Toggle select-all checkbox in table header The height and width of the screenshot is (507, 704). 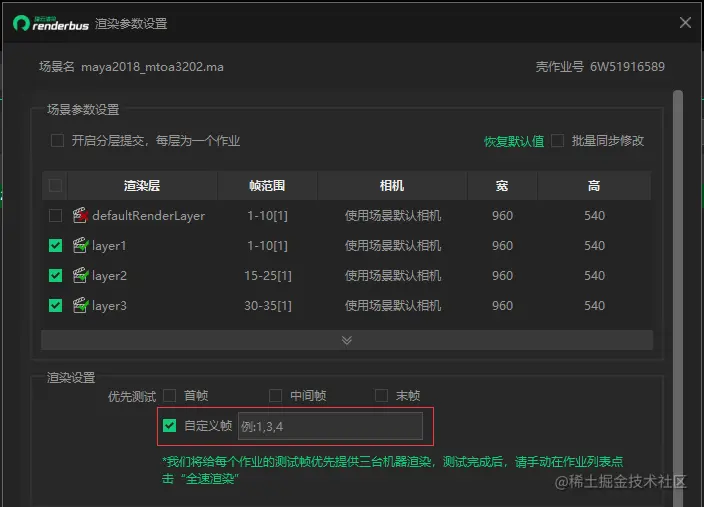click(x=55, y=185)
